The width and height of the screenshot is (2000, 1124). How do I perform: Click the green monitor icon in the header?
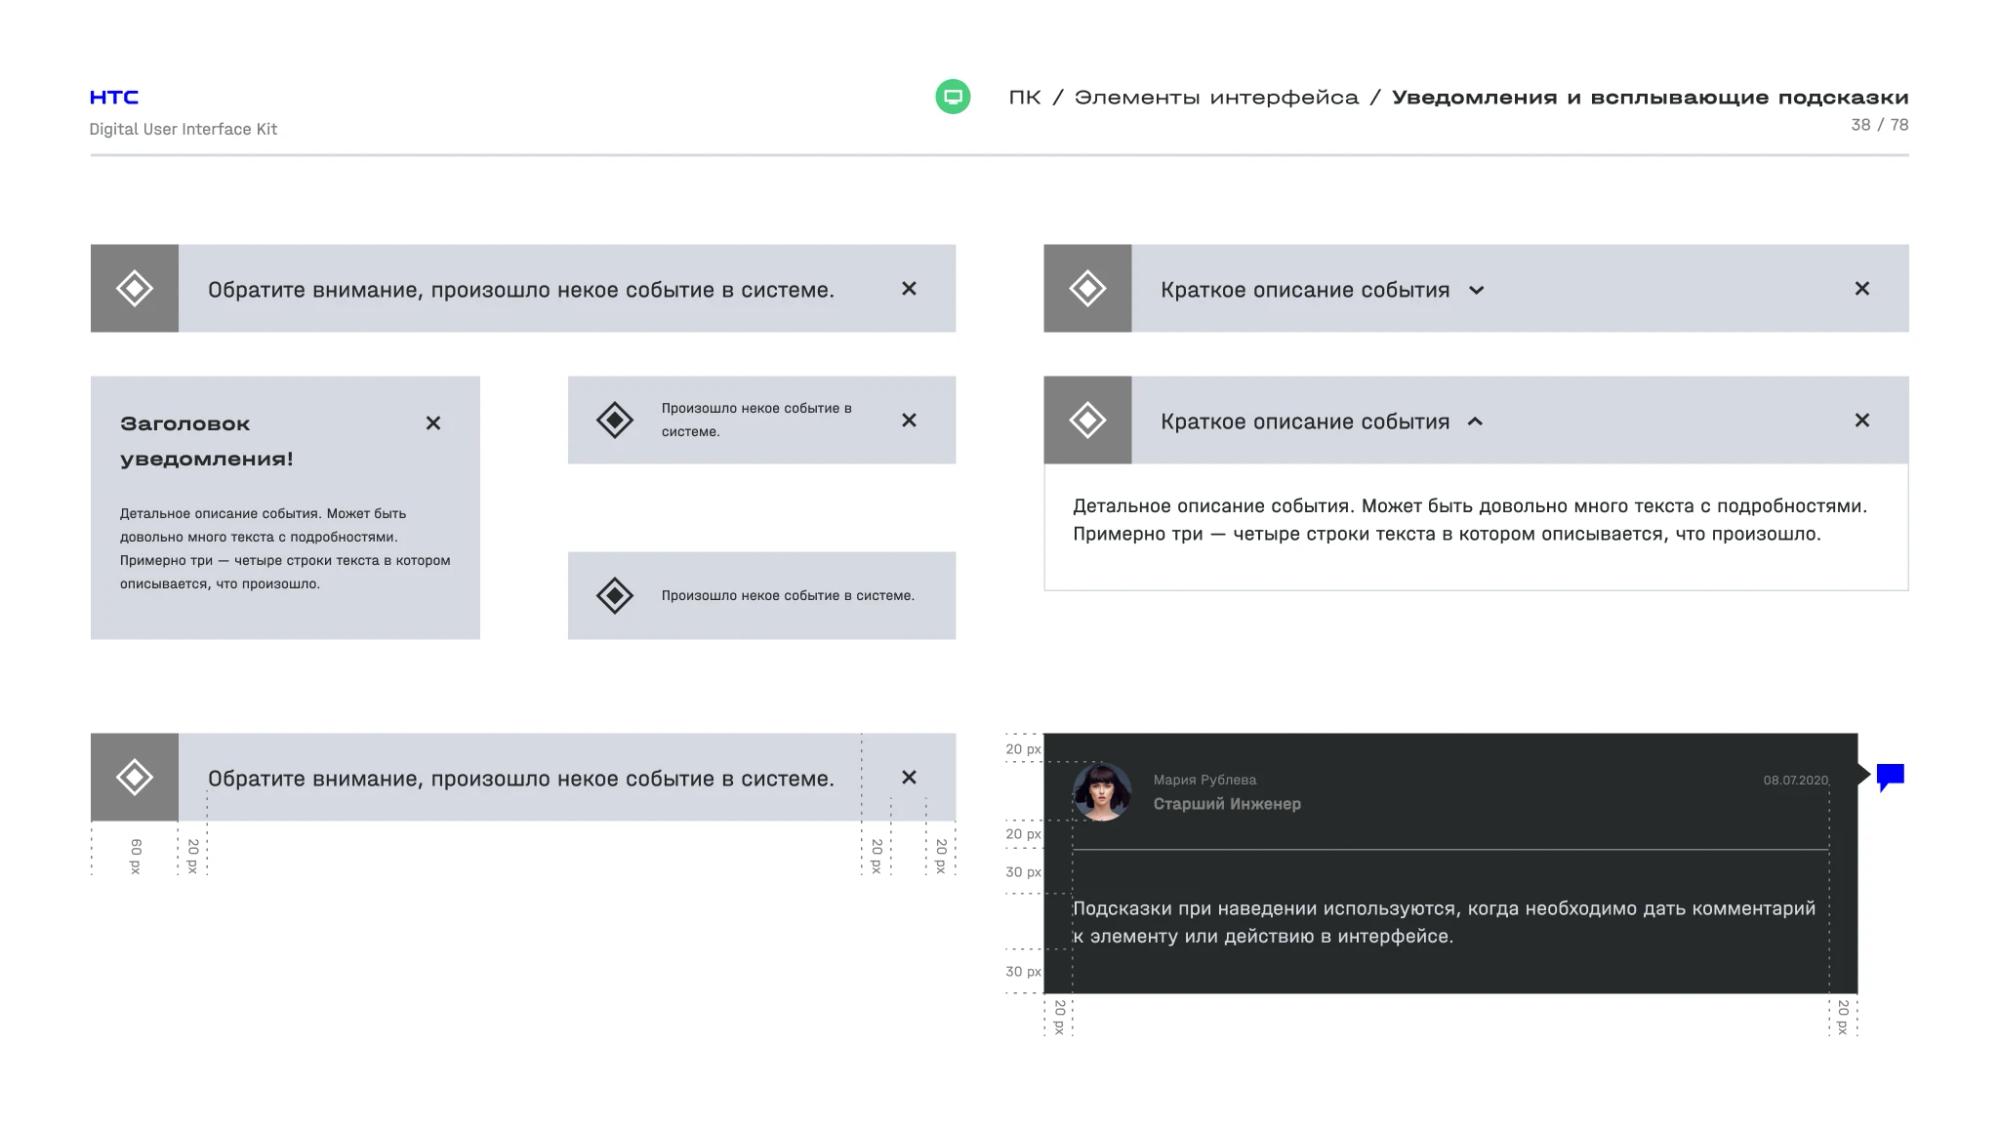pyautogui.click(x=952, y=97)
